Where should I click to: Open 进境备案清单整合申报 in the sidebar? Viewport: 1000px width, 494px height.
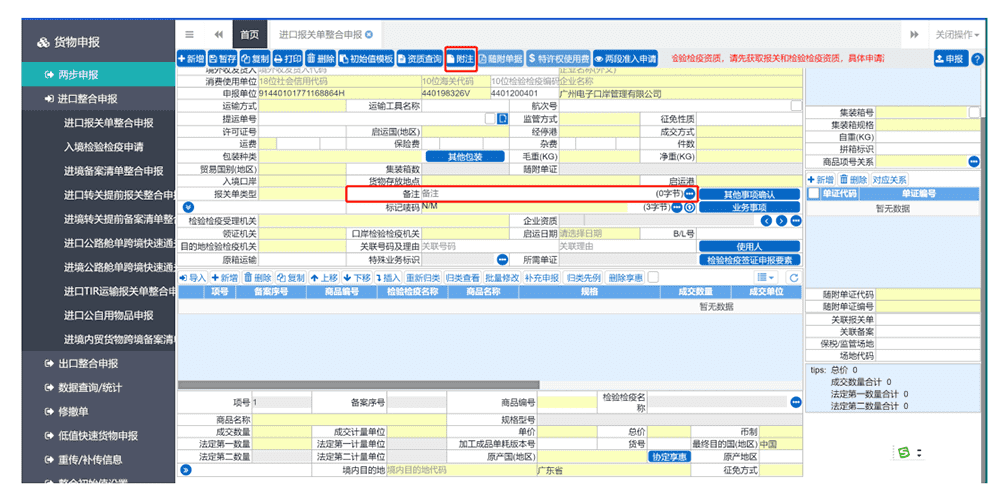click(114, 171)
